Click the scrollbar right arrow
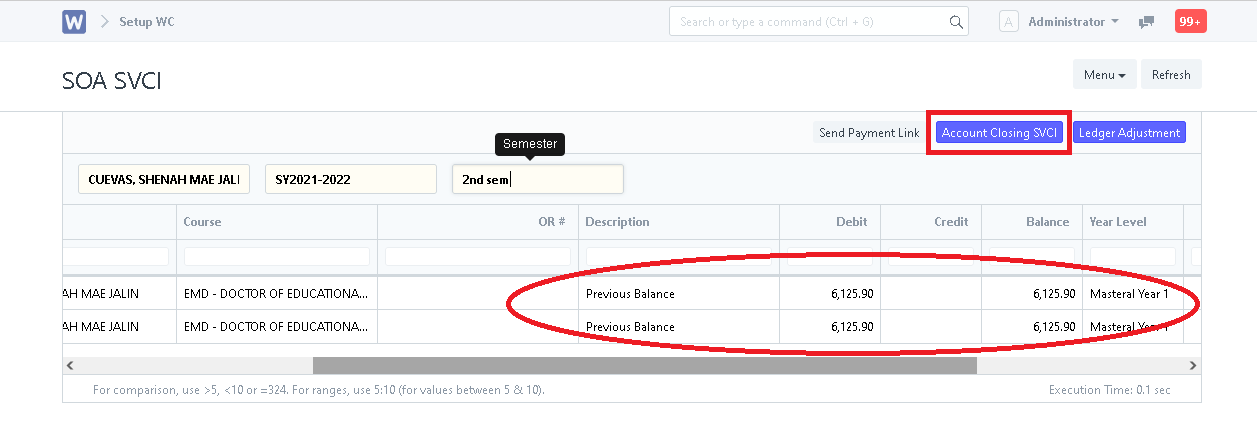 (1192, 366)
